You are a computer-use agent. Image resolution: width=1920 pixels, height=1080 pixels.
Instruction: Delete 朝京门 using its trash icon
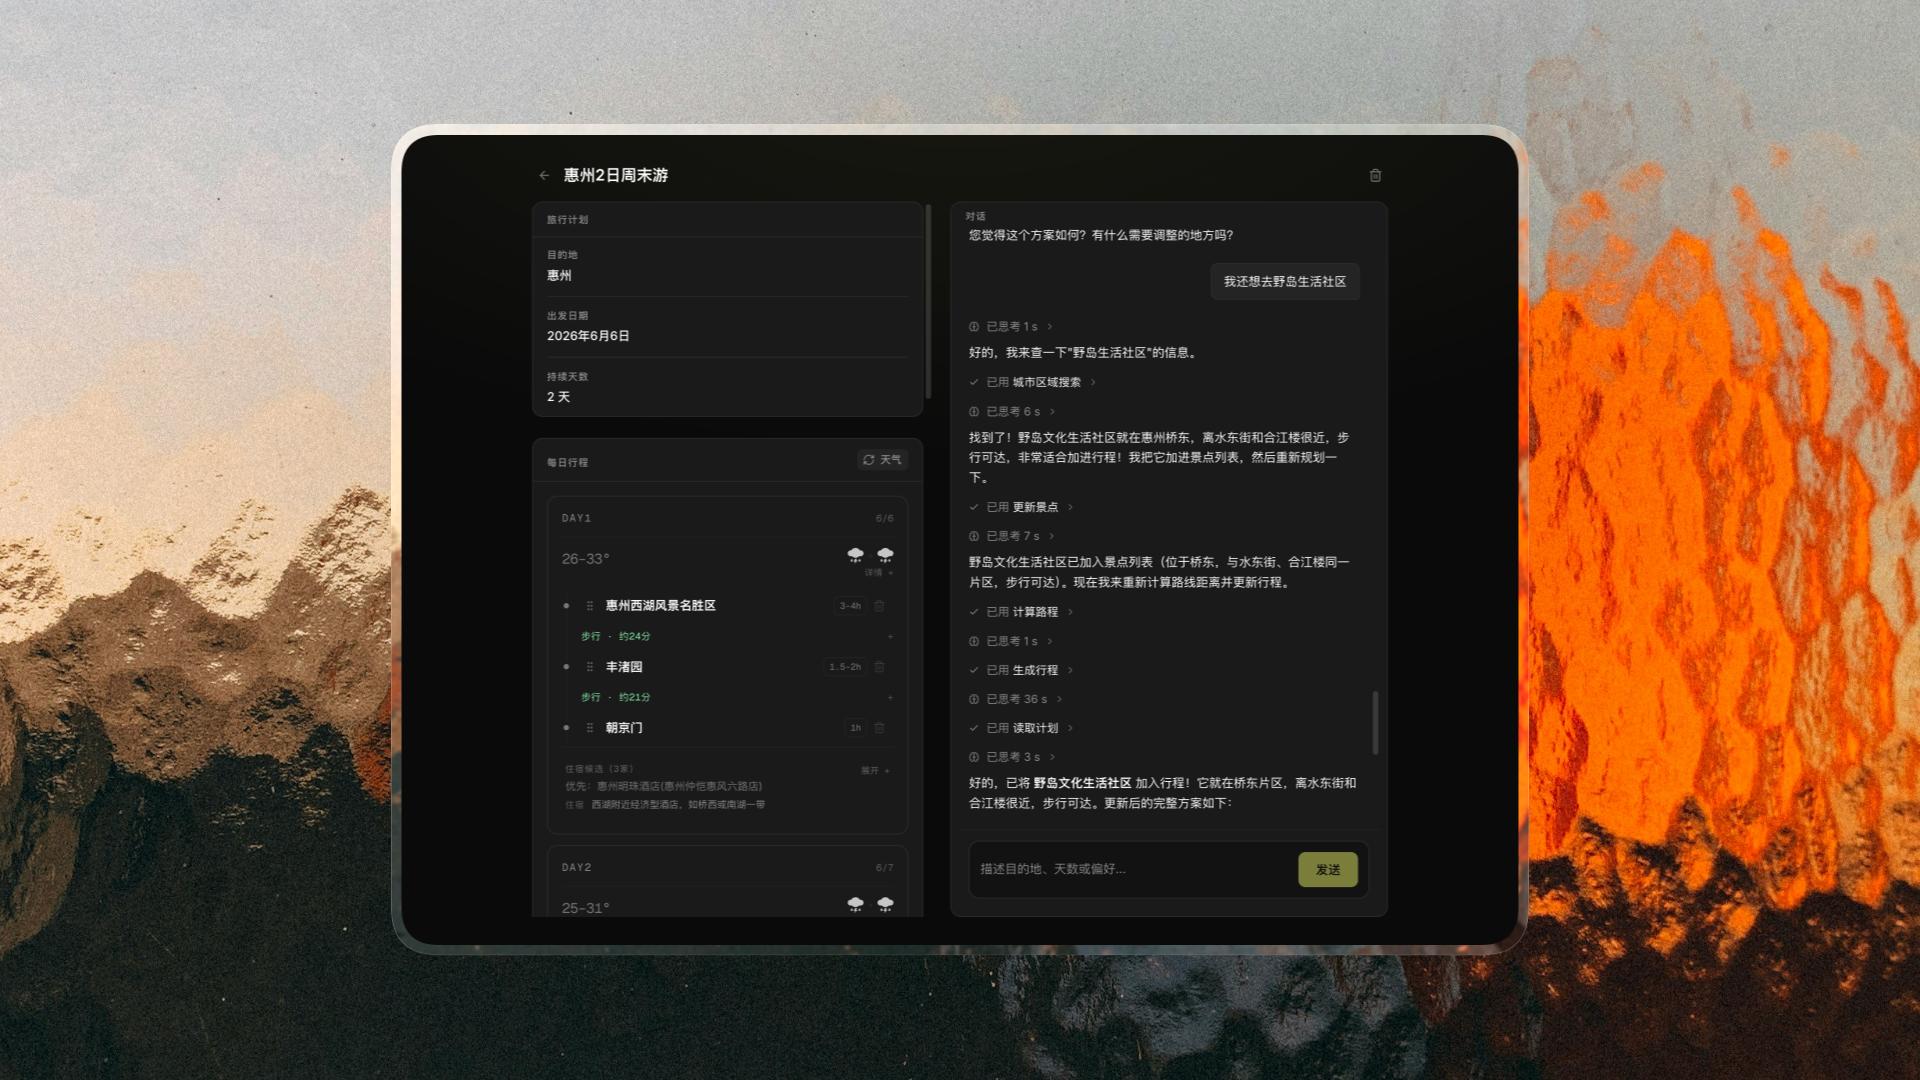[879, 728]
